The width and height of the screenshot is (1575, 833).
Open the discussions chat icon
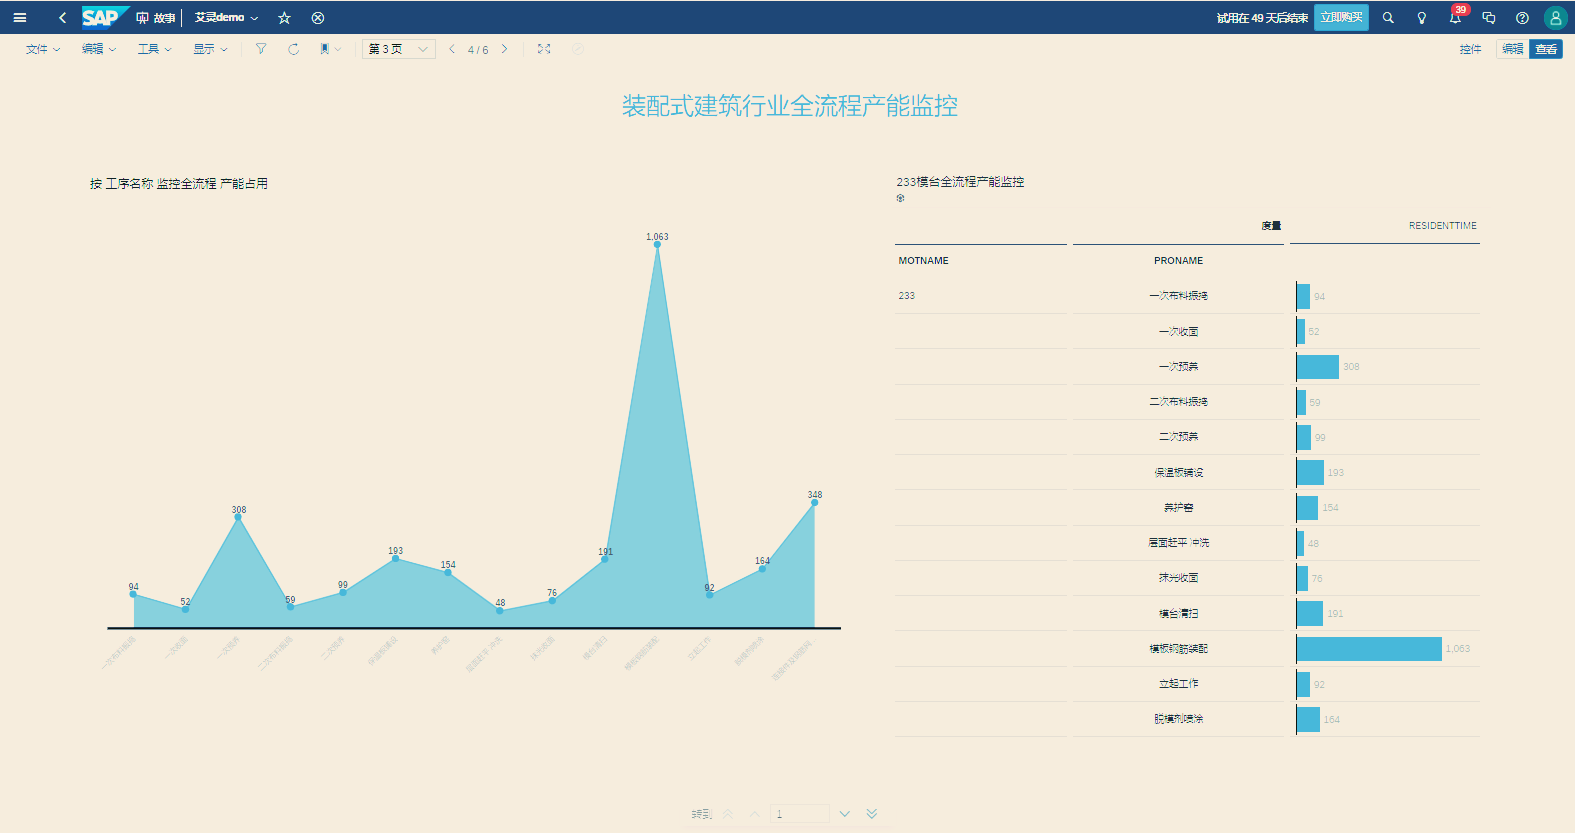tap(1489, 18)
